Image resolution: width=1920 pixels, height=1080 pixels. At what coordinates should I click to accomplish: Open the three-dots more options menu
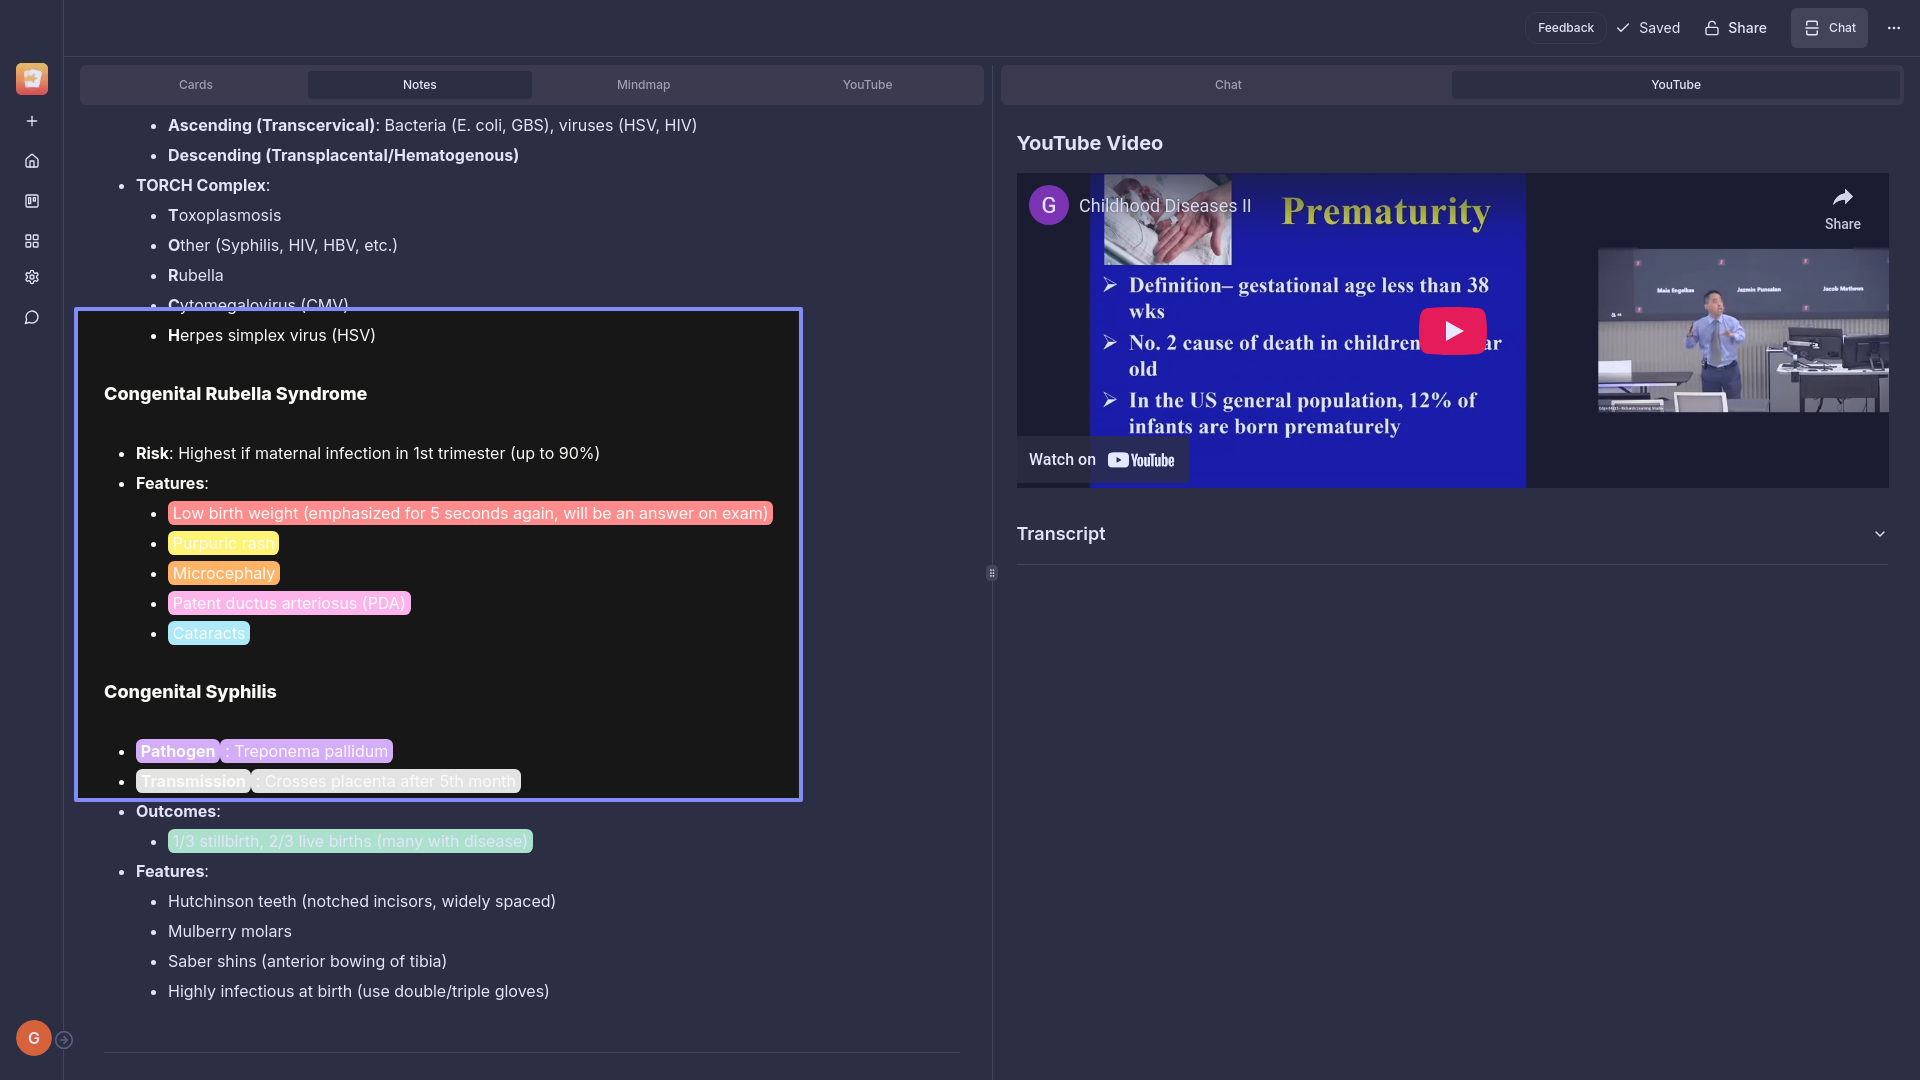[x=1893, y=28]
